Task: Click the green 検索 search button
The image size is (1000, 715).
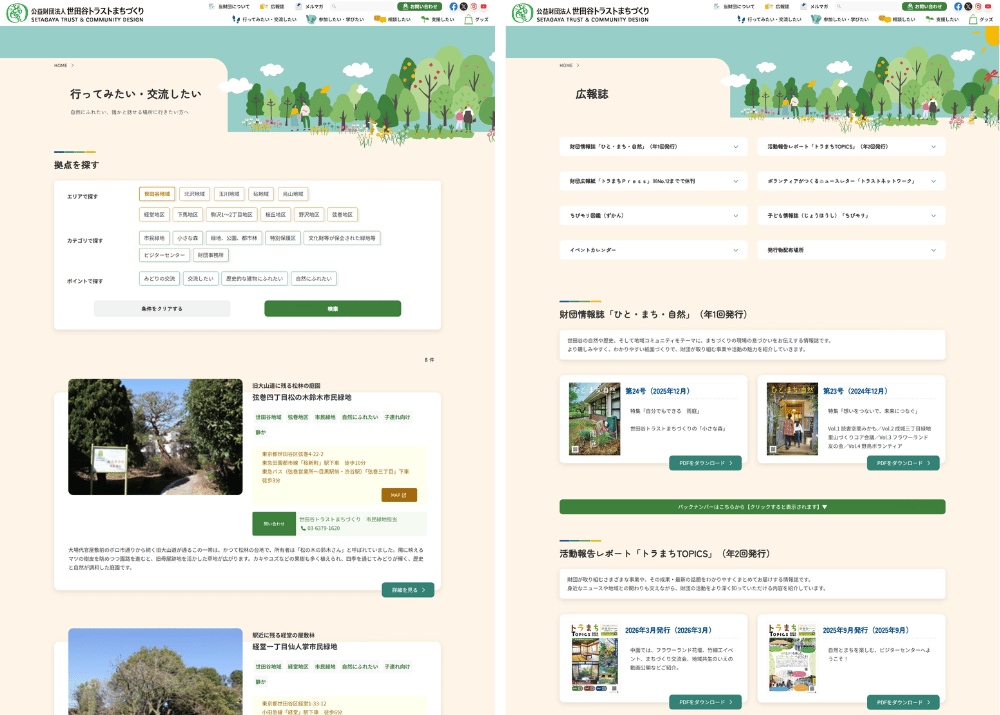Action: point(333,309)
